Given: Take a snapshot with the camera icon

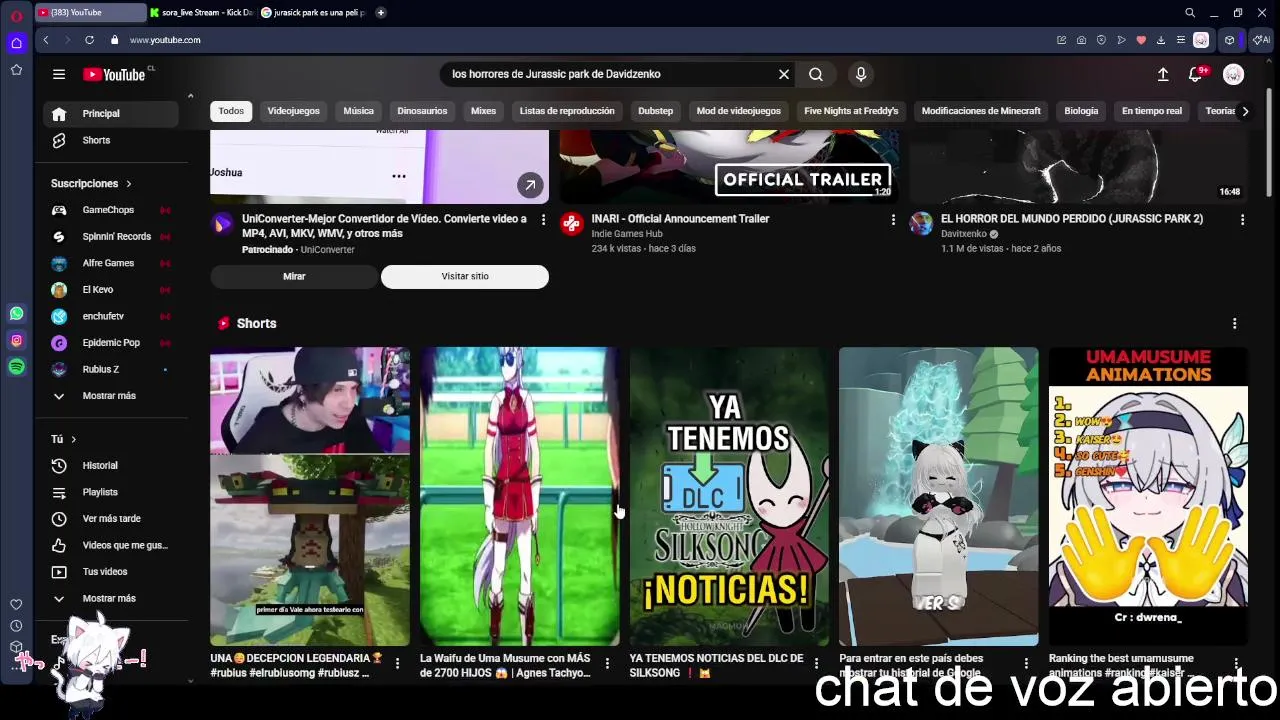Looking at the screenshot, I should pyautogui.click(x=1081, y=40).
